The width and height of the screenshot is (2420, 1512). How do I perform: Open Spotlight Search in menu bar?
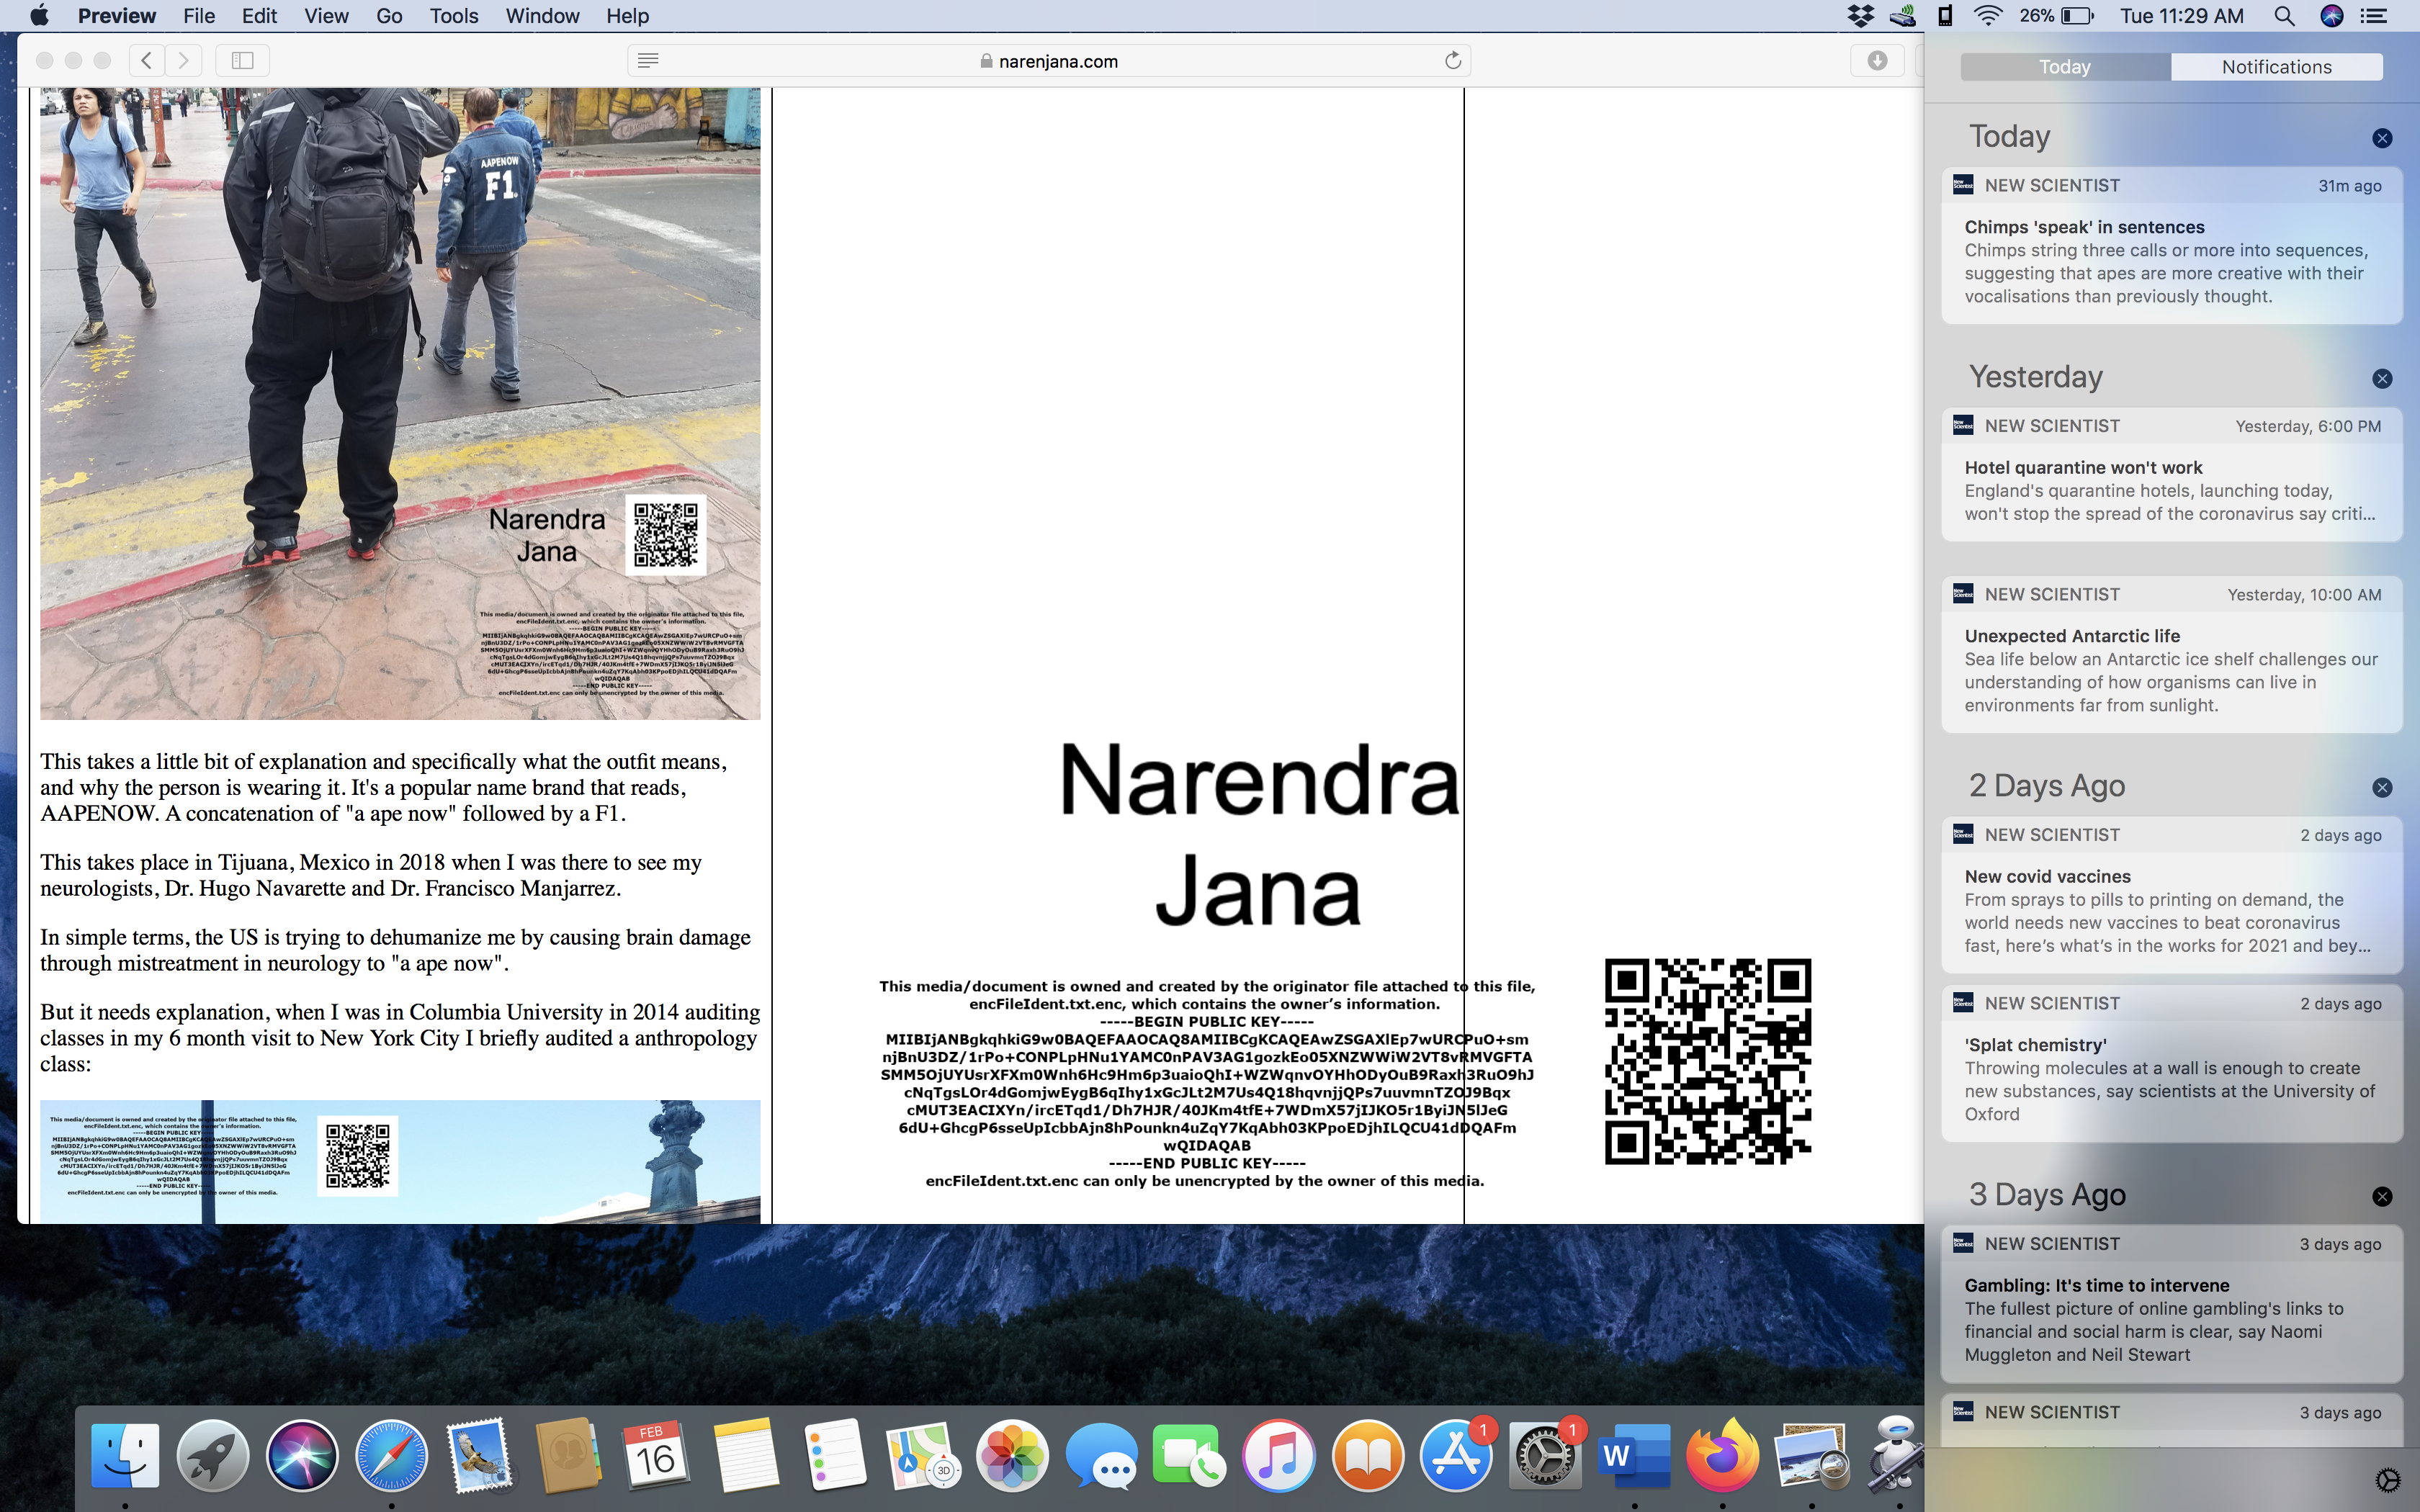(x=2282, y=16)
